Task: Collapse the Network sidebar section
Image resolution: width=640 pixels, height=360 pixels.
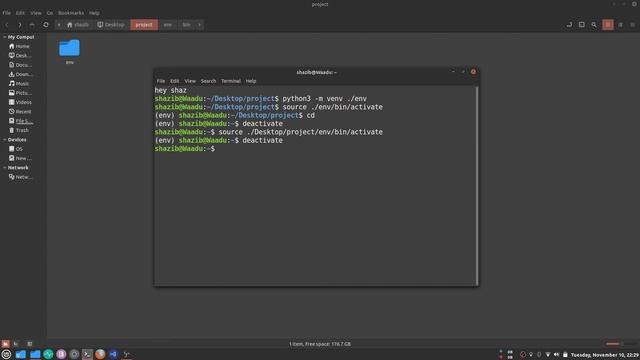Action: tap(4, 168)
